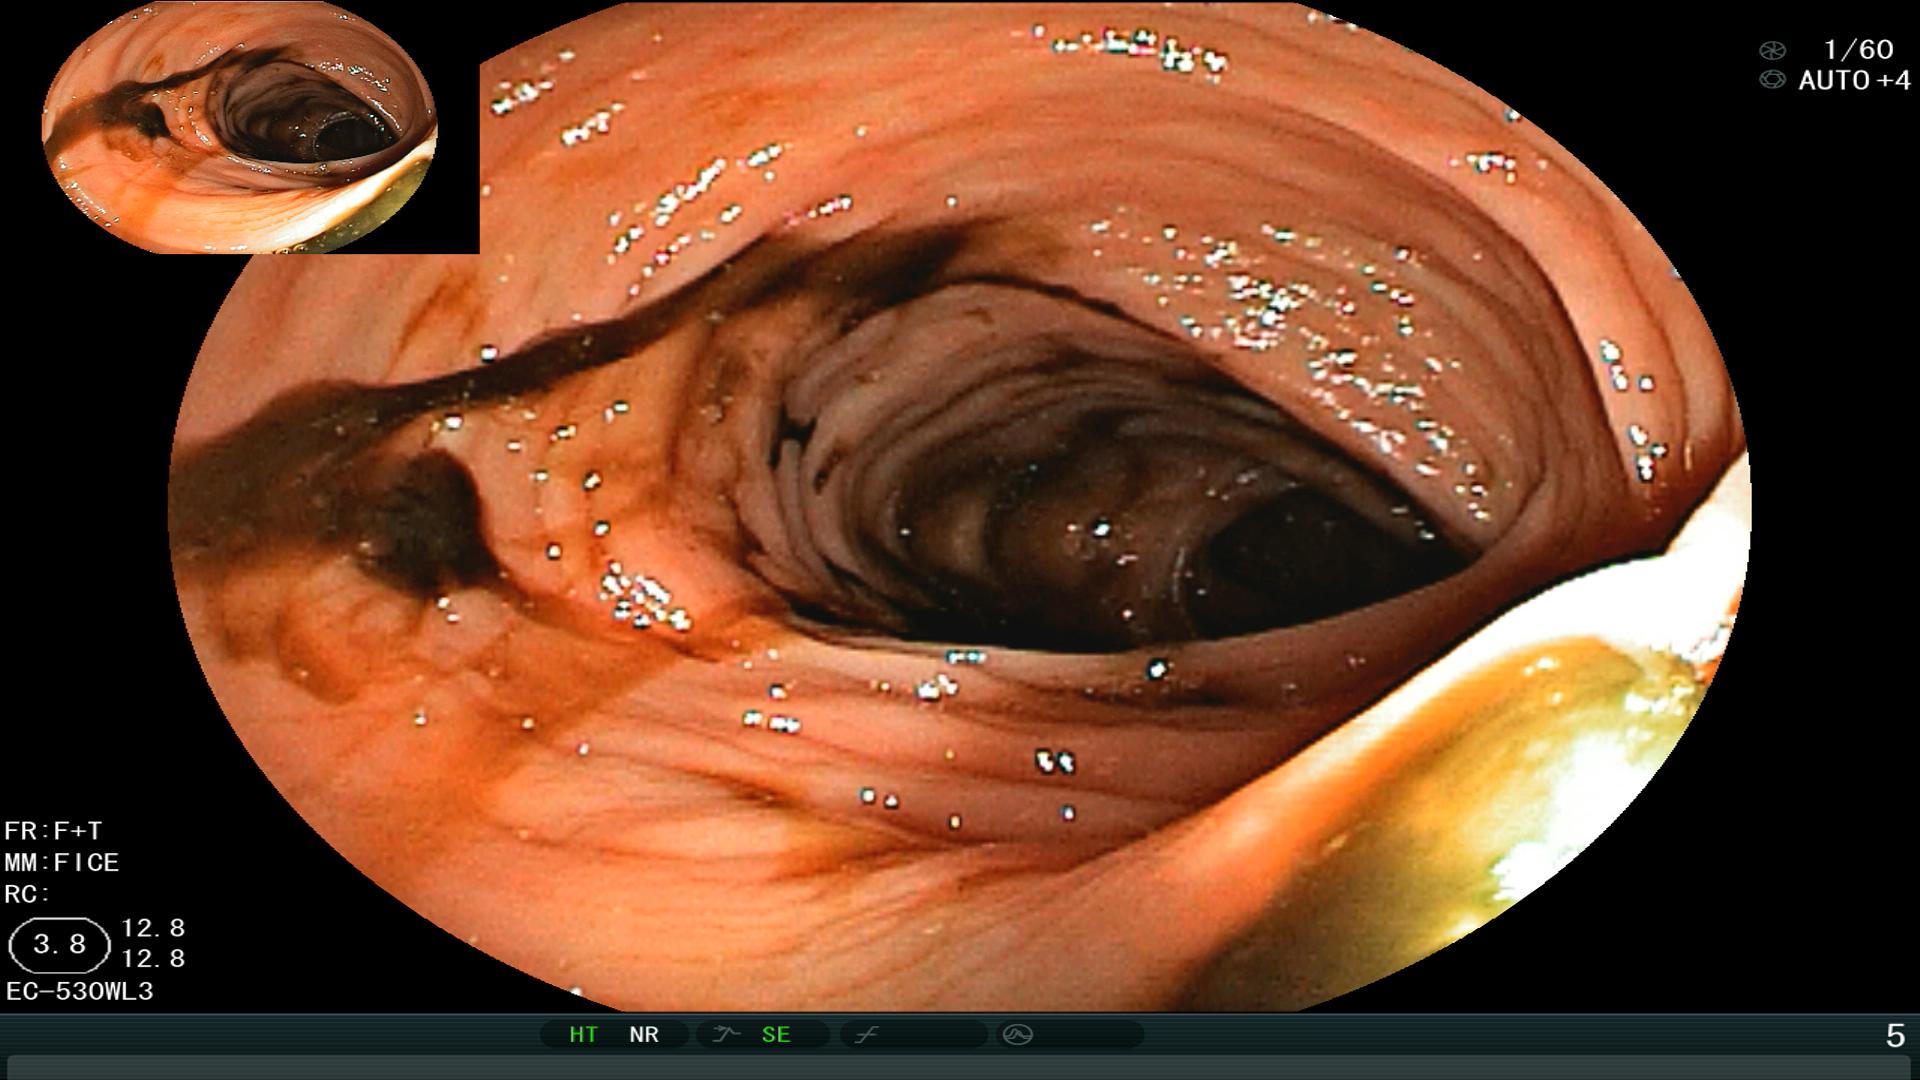Click the main endoscopic video image

coord(960,506)
